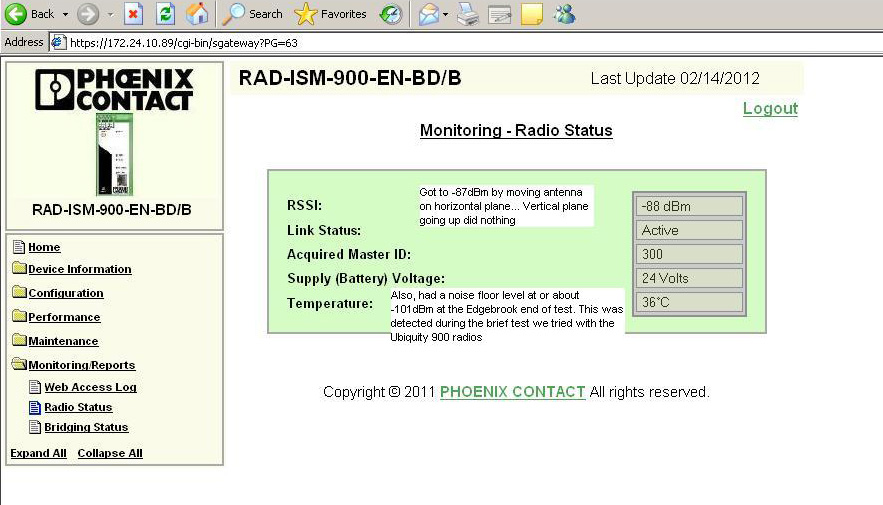Open the Forward history dropdown arrow
The image size is (883, 505).
[110, 14]
